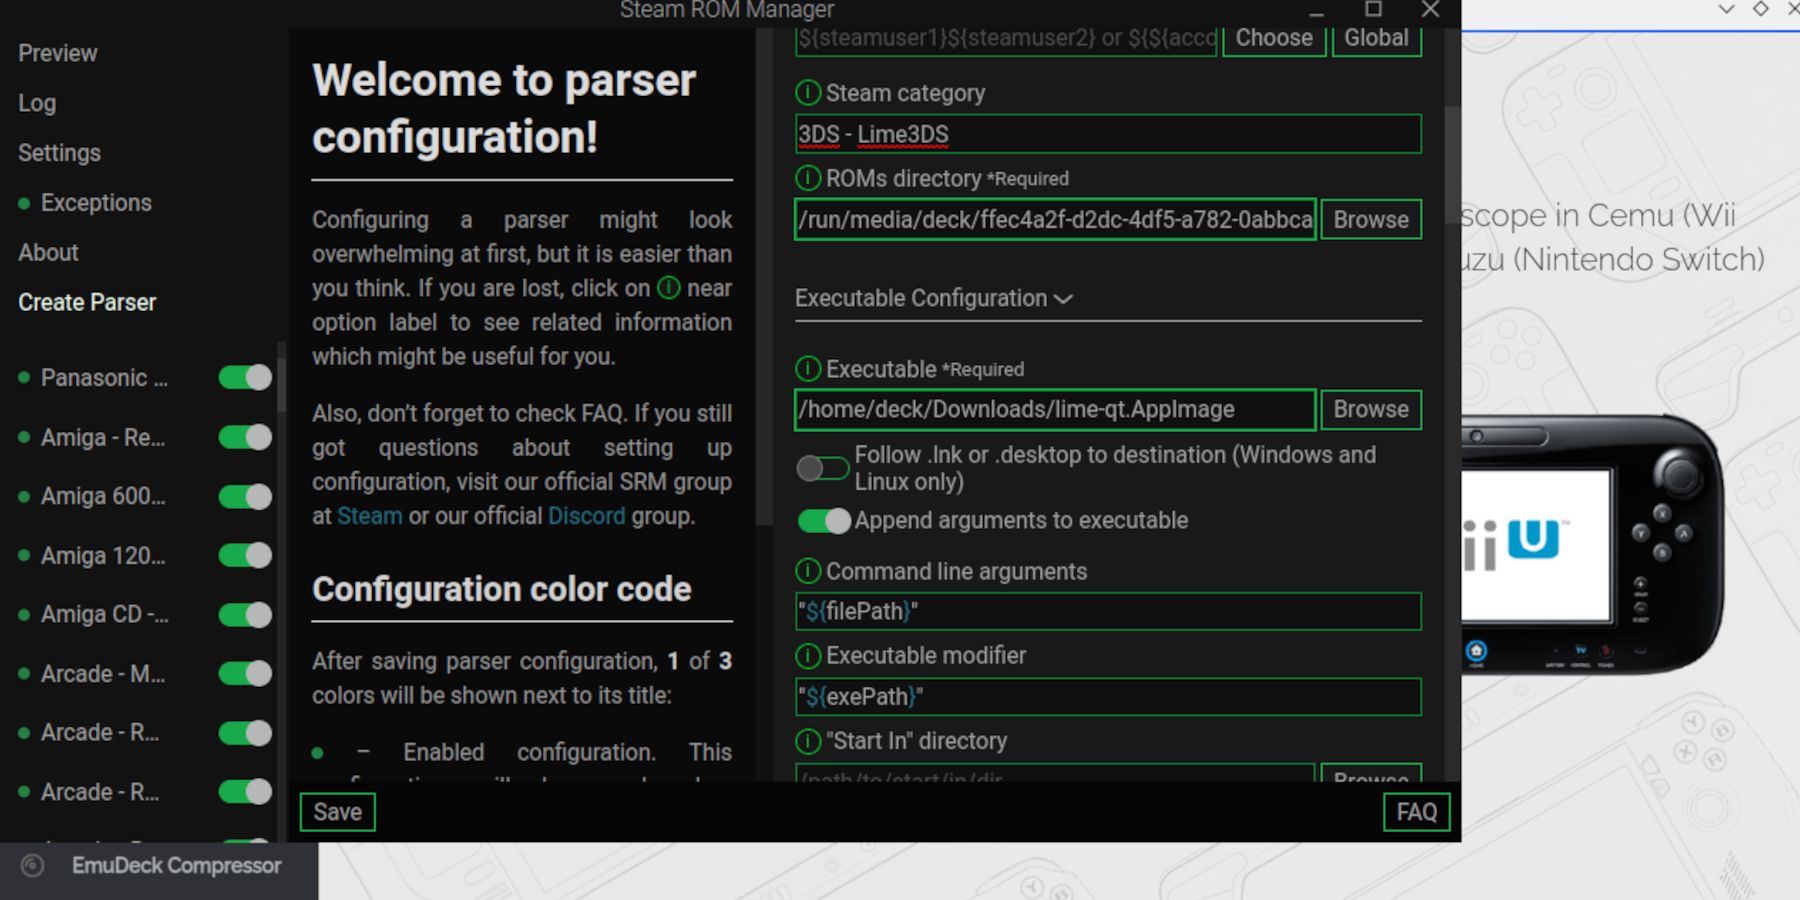Open Exceptions page
The image size is (1800, 900).
[x=96, y=203]
